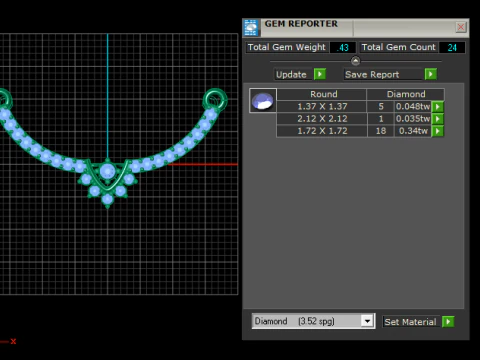Click the gem count 5 cell

click(x=381, y=107)
